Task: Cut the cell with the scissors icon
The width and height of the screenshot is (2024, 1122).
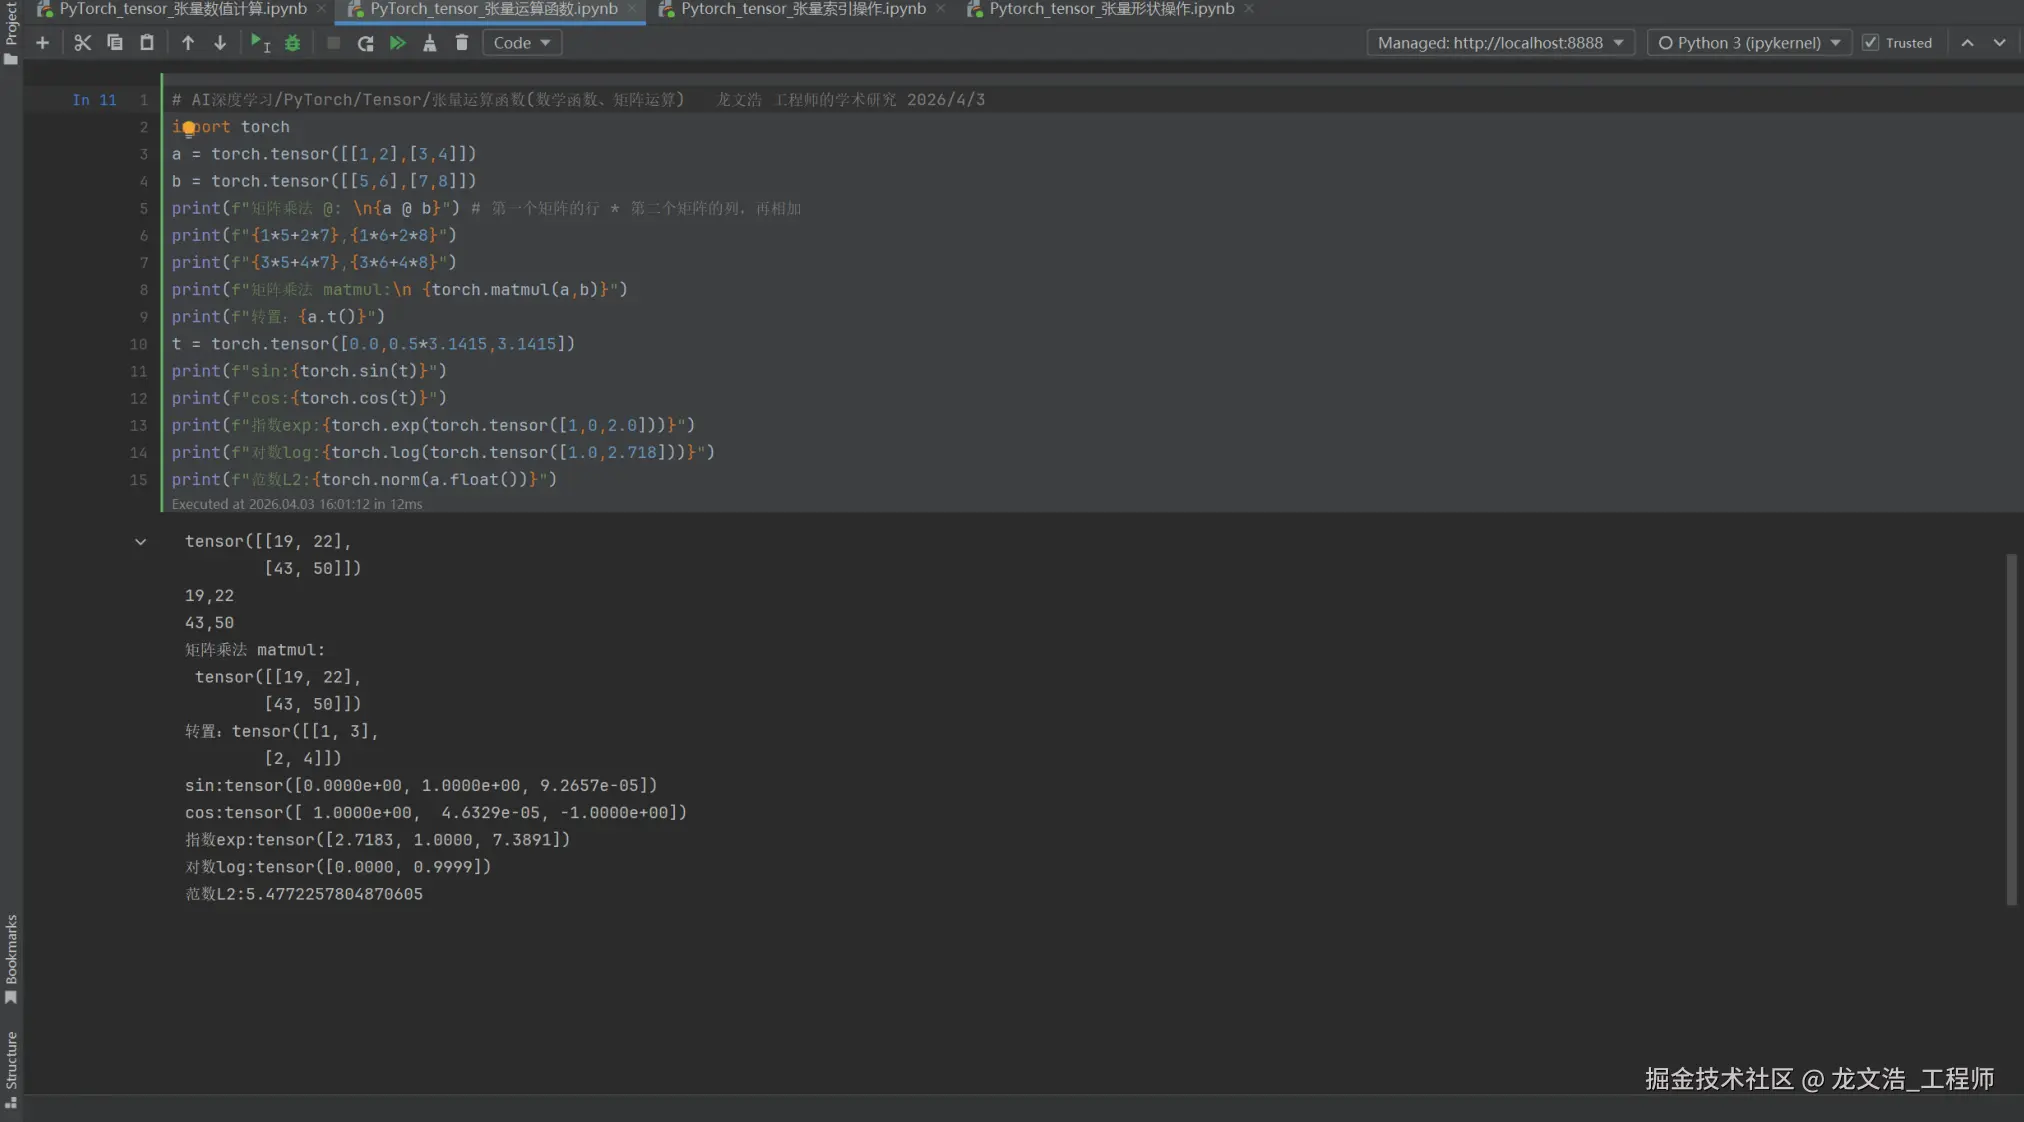Action: pyautogui.click(x=82, y=43)
